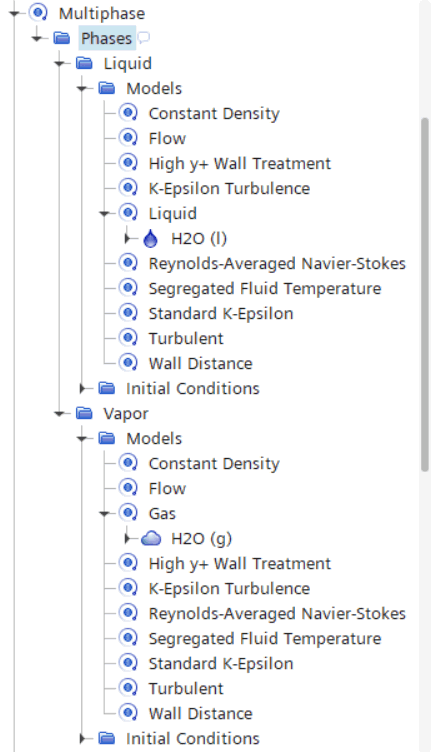
Task: Select Wall Distance under Liquid models
Action: click(200, 364)
